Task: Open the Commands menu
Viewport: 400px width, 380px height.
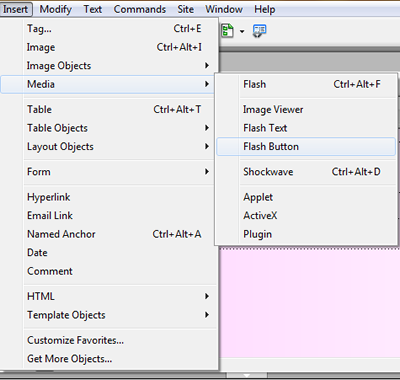Action: pos(140,9)
